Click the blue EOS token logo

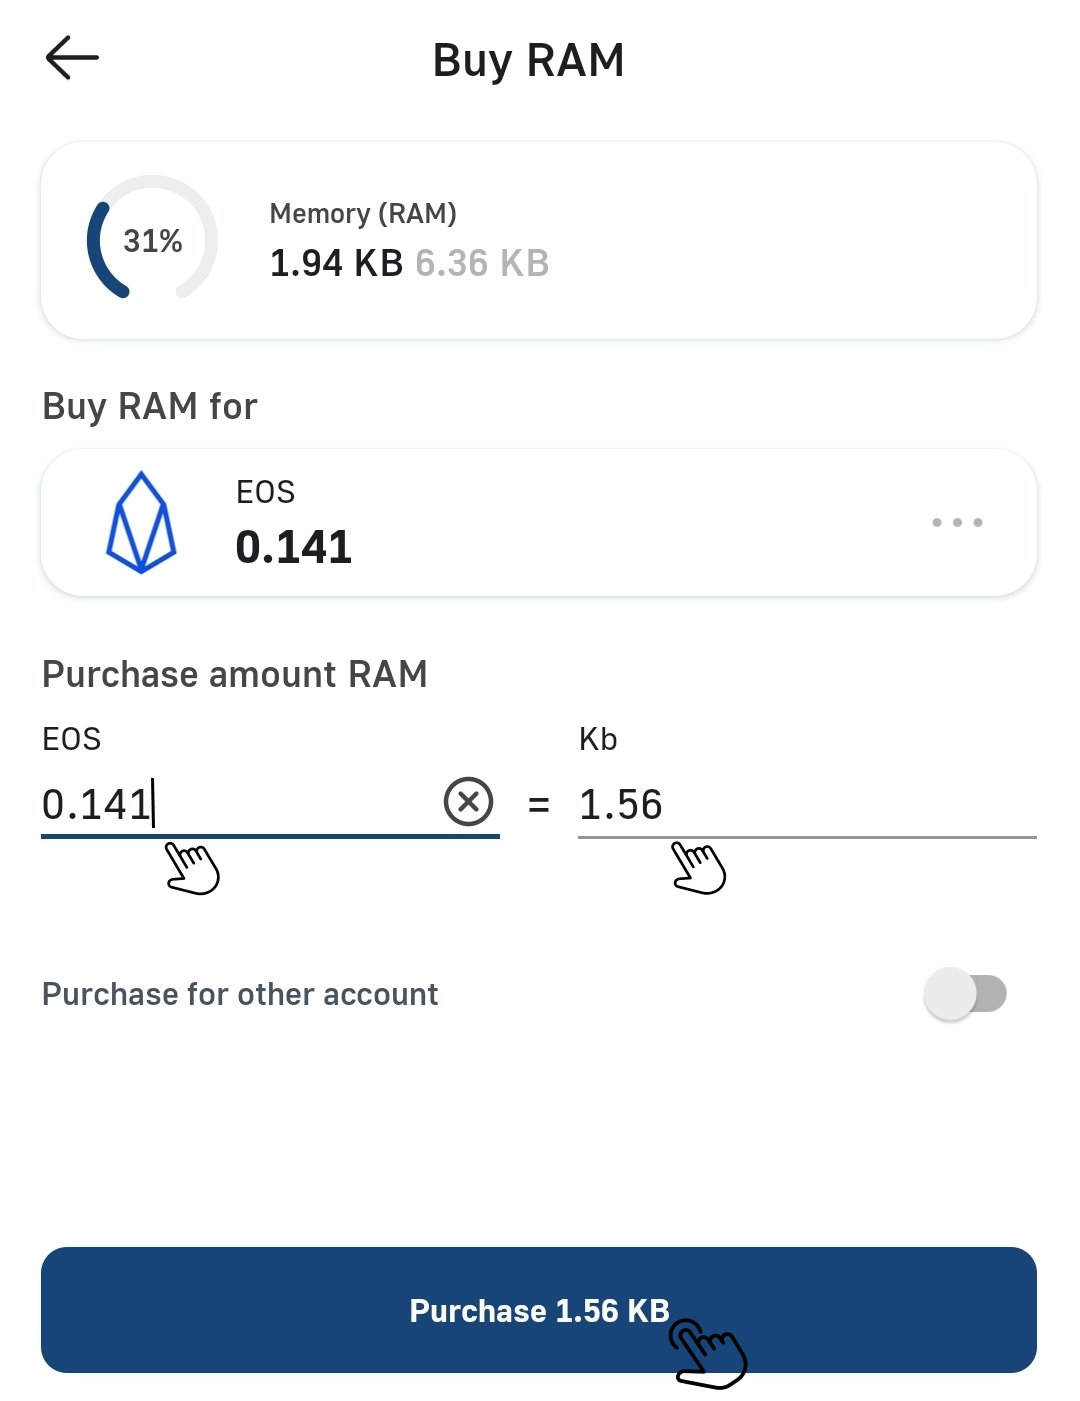[141, 522]
